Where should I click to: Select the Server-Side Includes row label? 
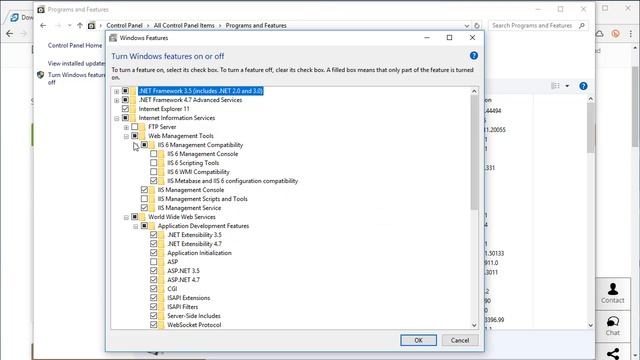click(194, 316)
